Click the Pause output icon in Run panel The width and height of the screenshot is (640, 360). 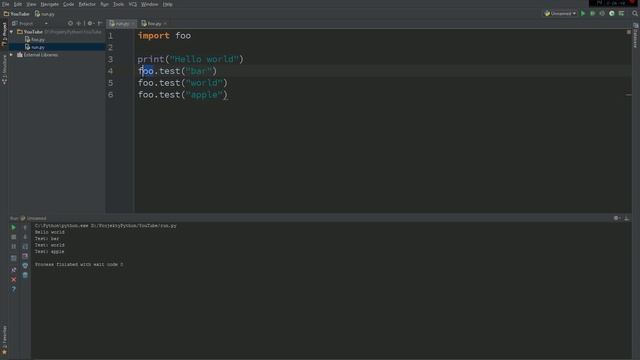13,247
